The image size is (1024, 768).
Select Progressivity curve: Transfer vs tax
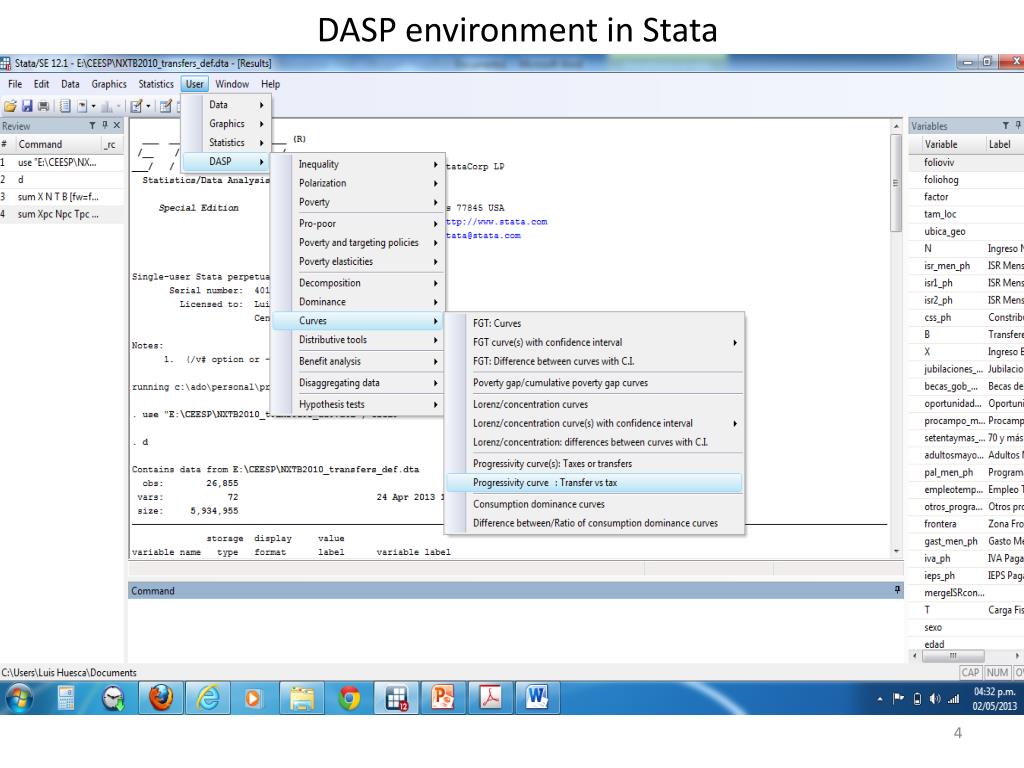coord(594,483)
